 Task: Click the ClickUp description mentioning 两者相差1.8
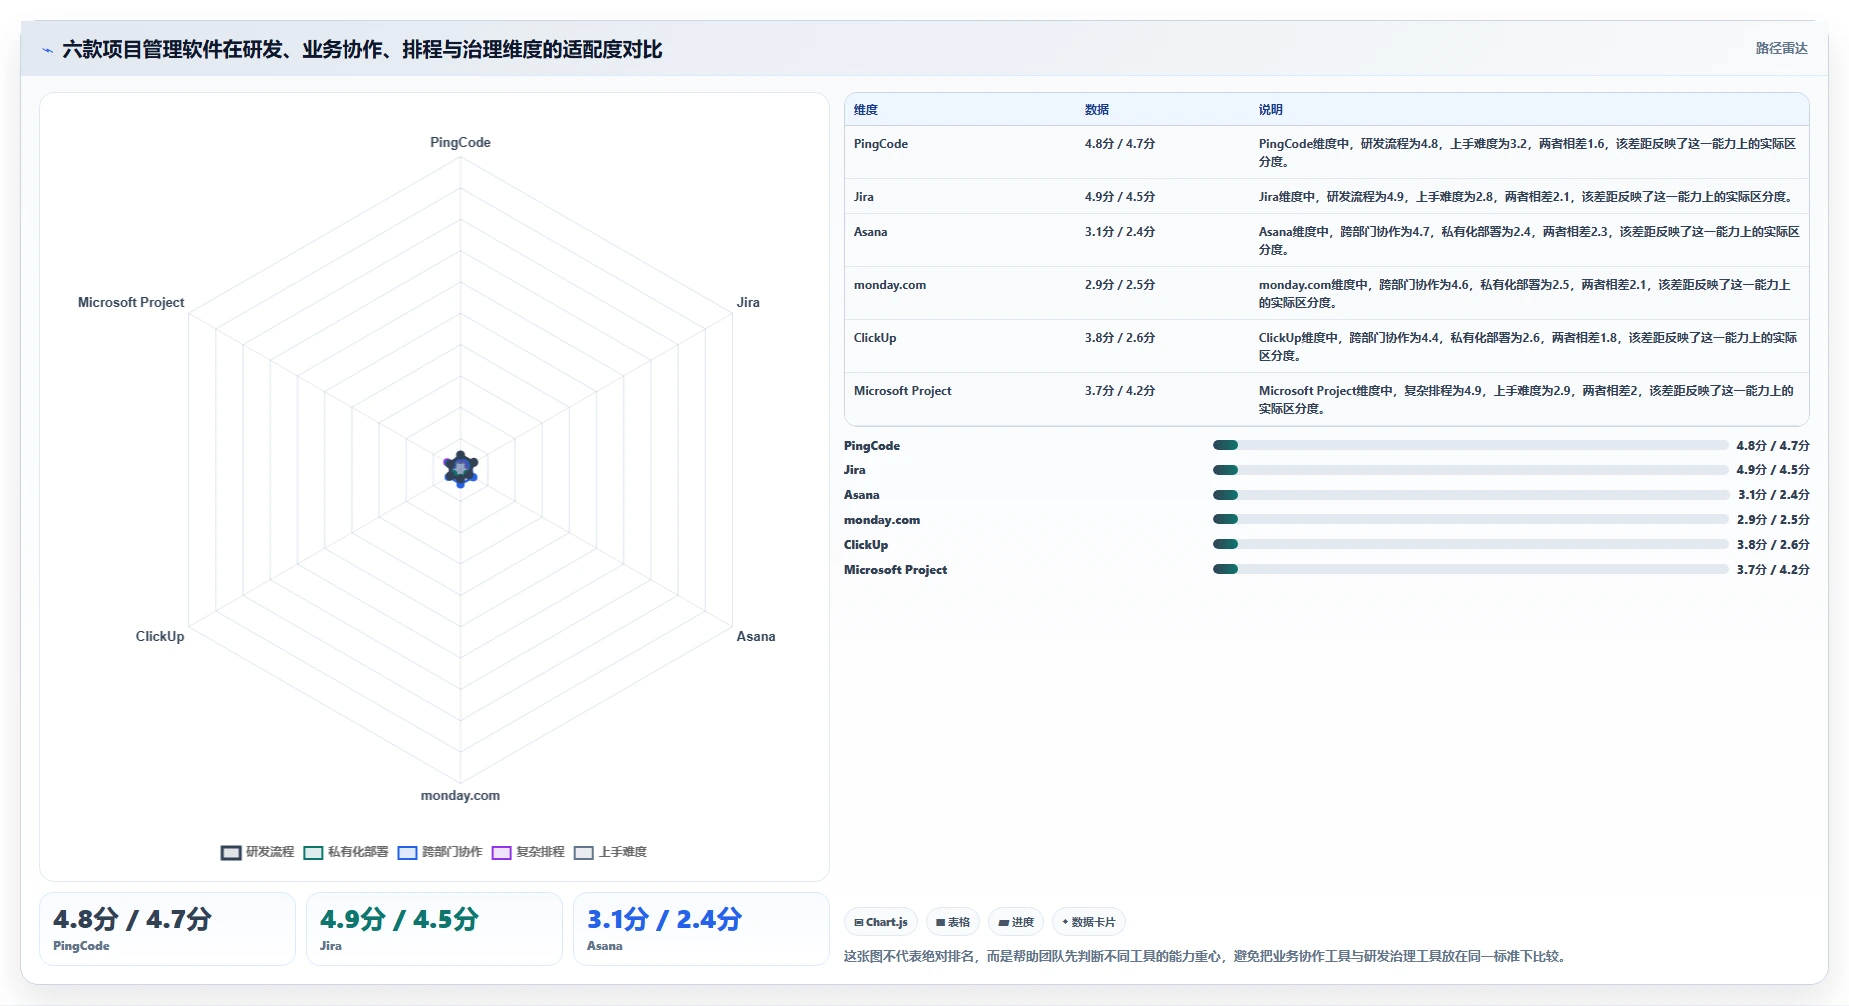click(x=1527, y=347)
